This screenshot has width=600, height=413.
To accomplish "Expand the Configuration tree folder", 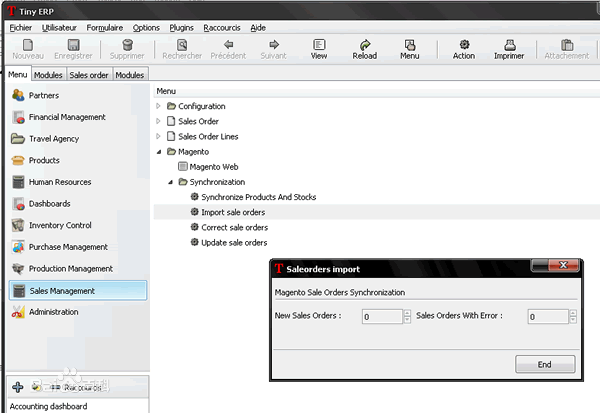I will pyautogui.click(x=158, y=106).
